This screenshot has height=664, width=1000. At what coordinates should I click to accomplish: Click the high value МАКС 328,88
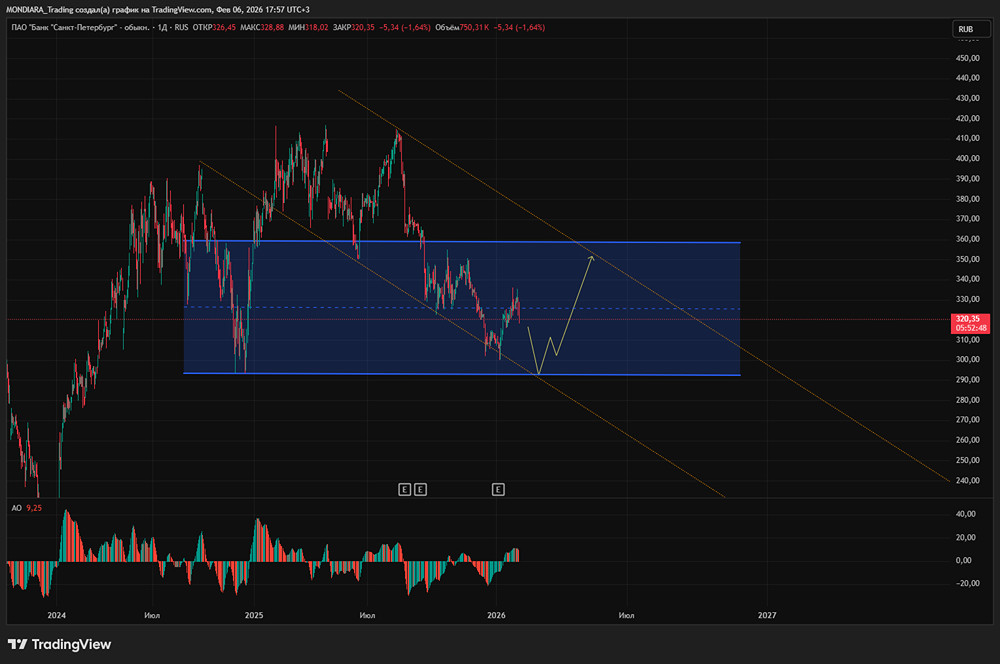click(x=262, y=27)
